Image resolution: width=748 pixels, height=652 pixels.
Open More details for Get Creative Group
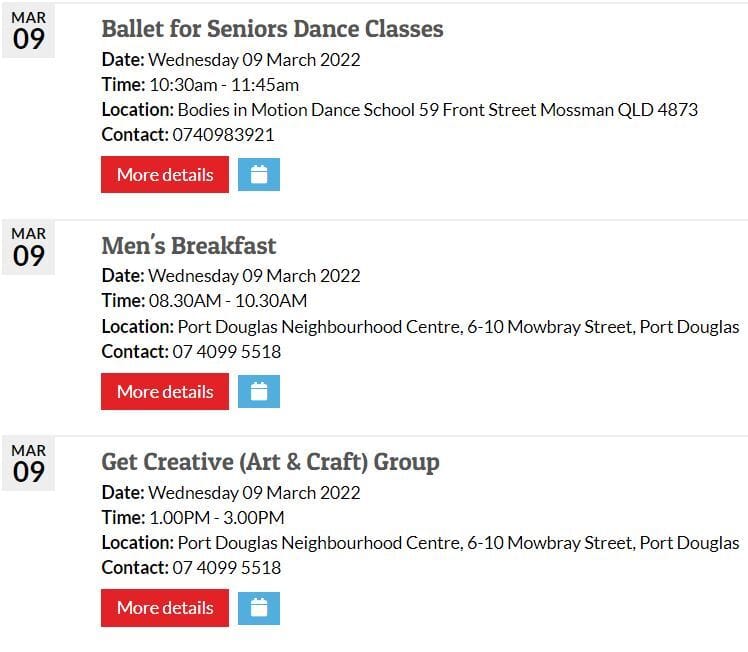(x=165, y=608)
